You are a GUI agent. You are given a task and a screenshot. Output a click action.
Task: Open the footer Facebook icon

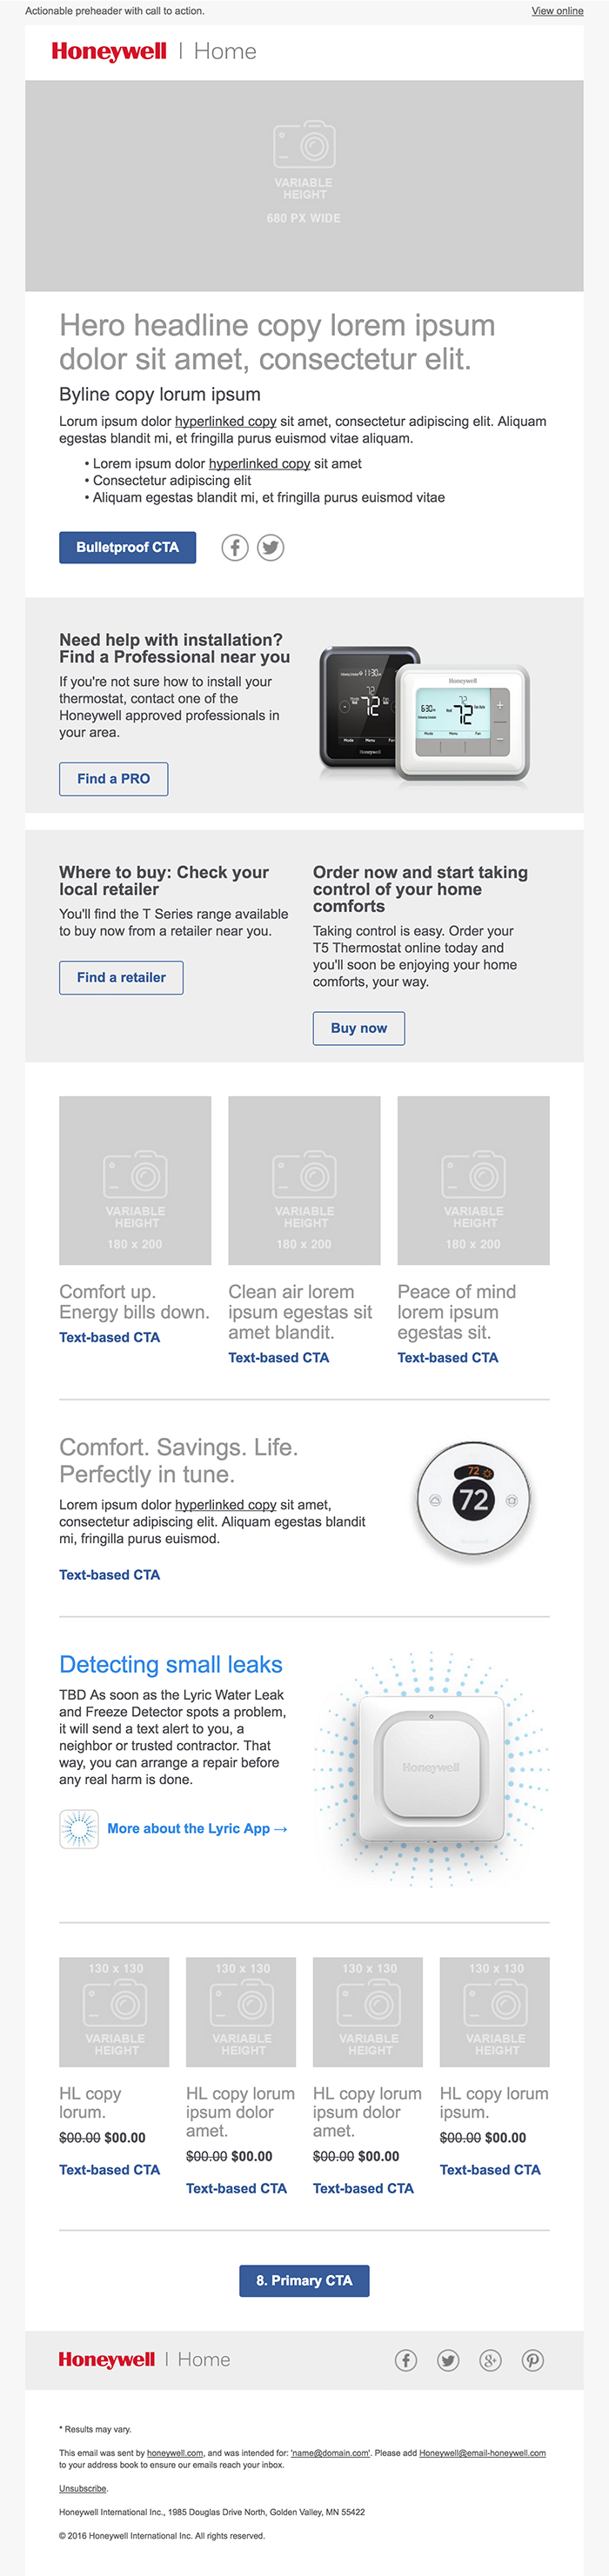[x=406, y=2360]
